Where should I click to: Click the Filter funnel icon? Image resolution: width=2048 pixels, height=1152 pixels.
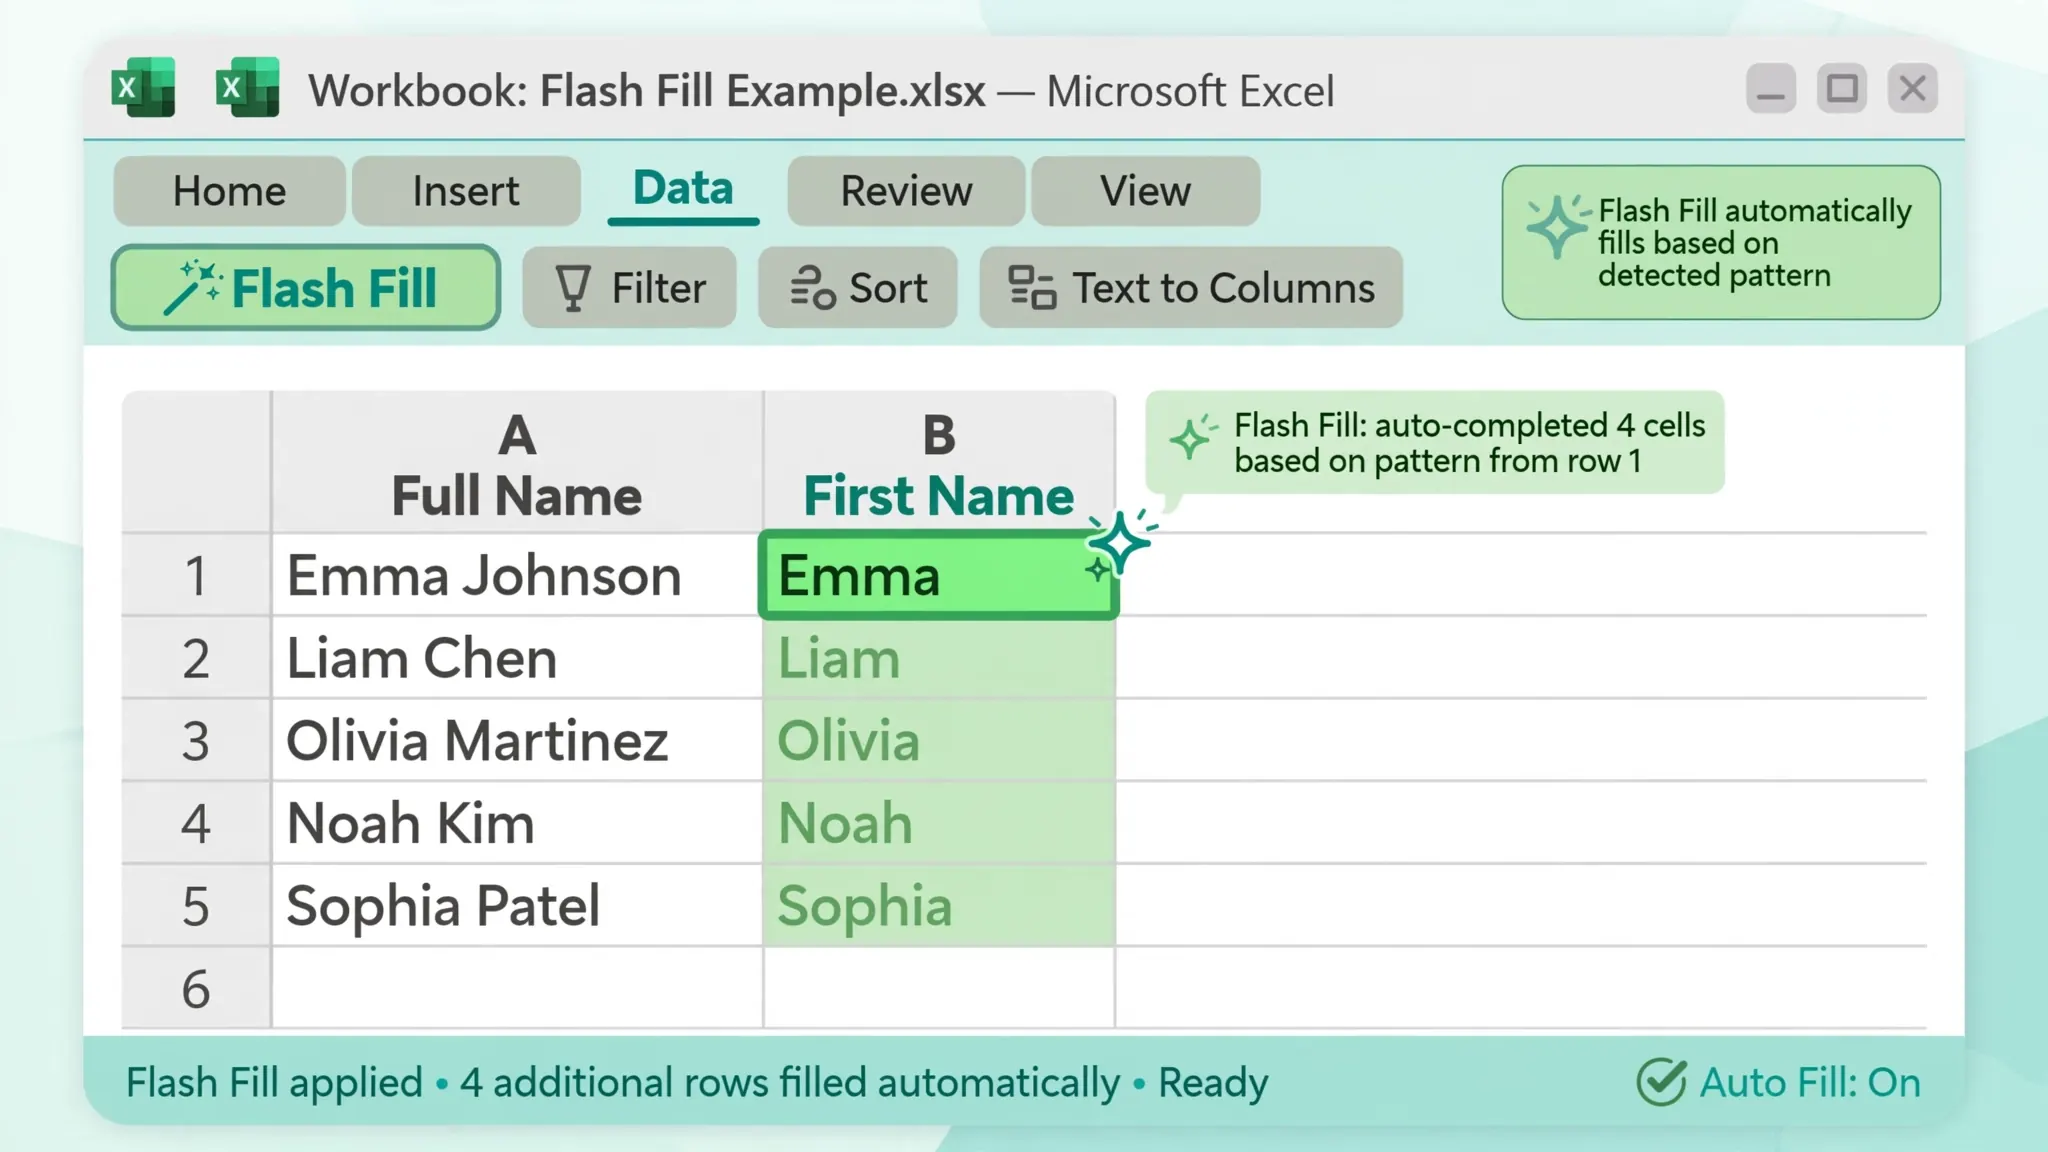point(573,288)
